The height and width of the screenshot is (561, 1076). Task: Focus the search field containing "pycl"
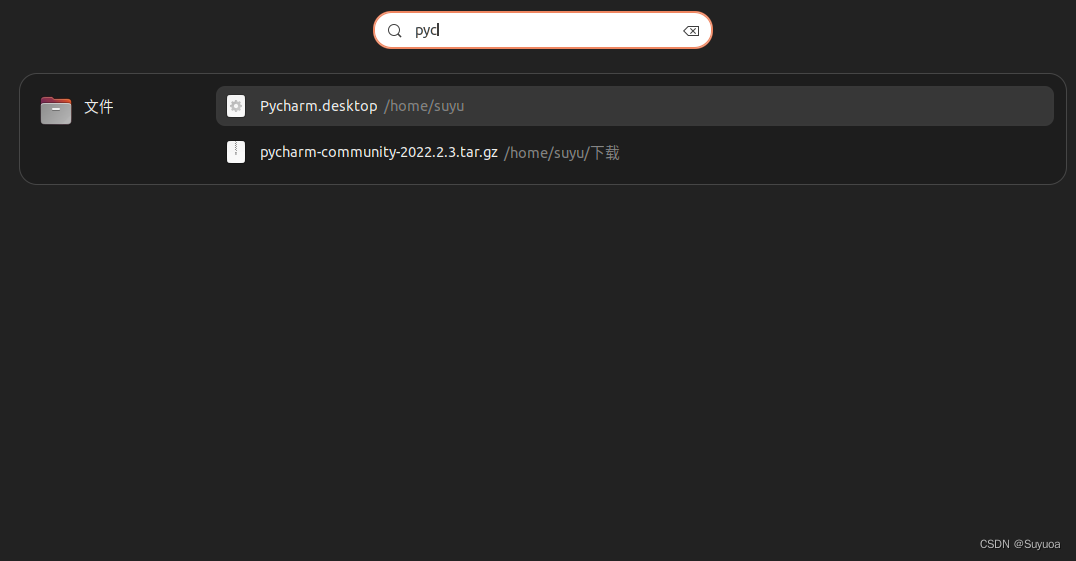coord(543,30)
